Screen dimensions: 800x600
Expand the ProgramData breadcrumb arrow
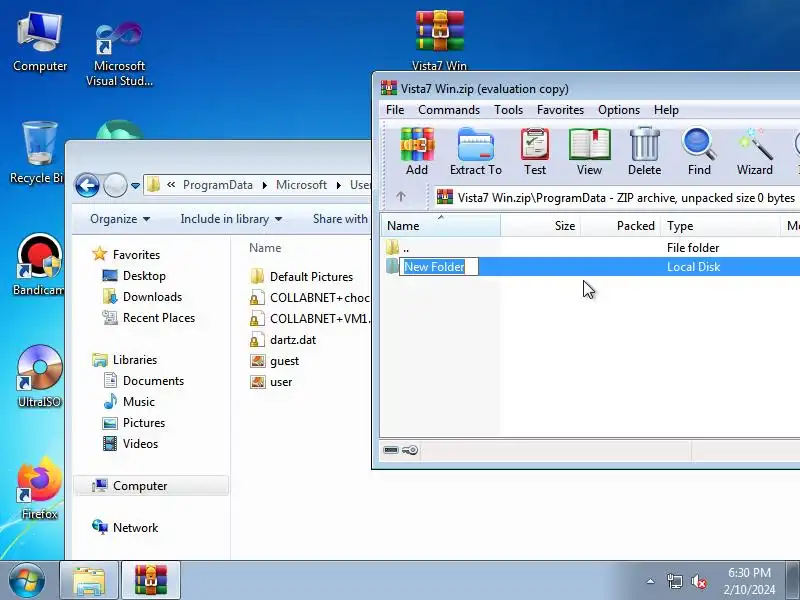click(264, 185)
